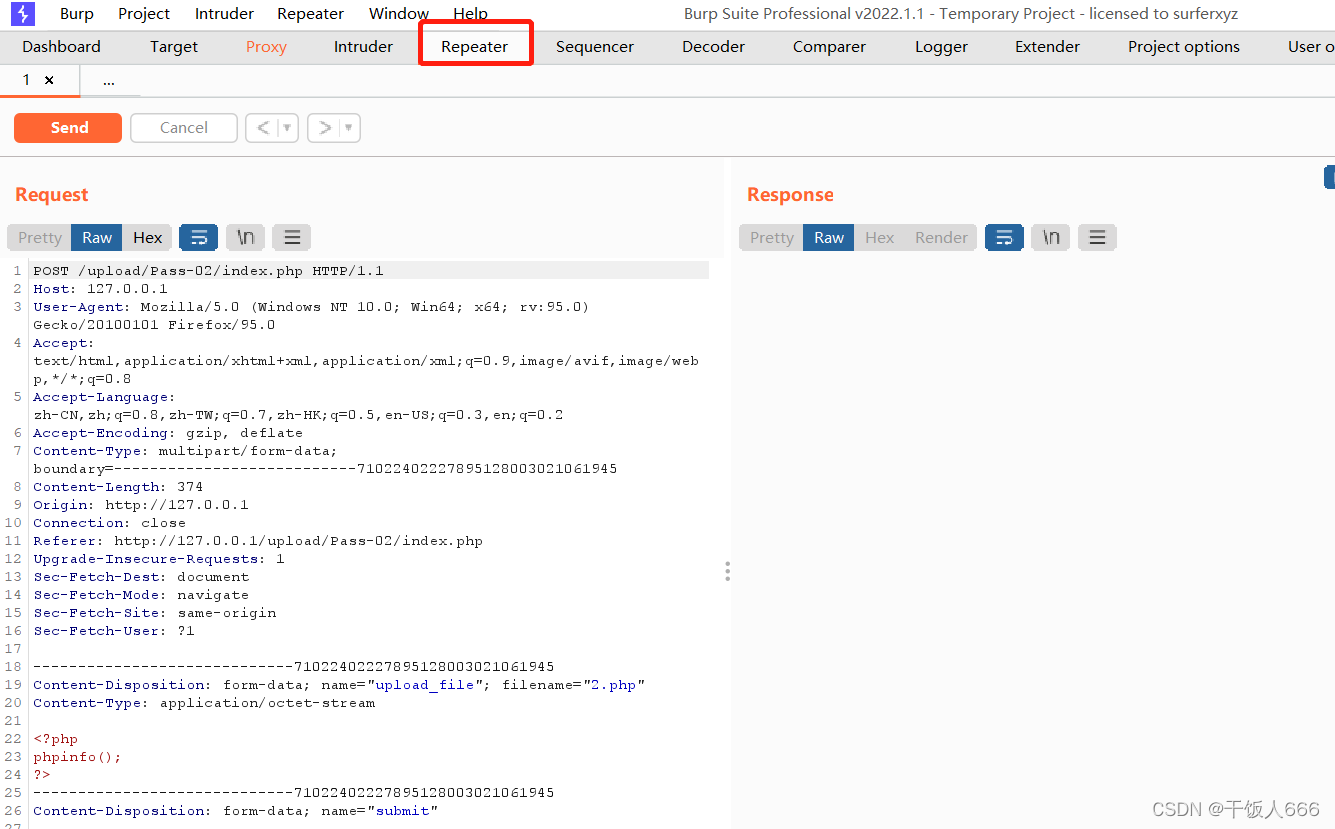Select Pretty view in Request panel
1335x829 pixels.
40,237
